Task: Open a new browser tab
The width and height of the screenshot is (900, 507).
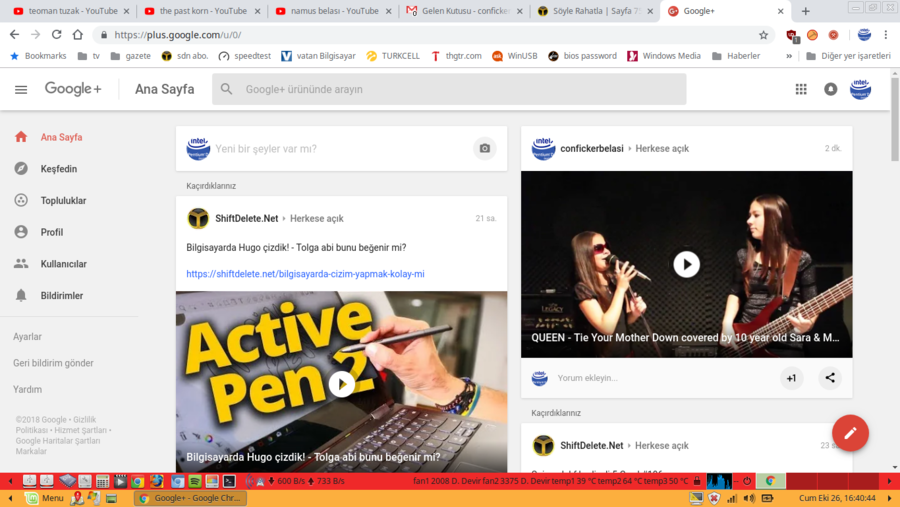Action: (805, 11)
